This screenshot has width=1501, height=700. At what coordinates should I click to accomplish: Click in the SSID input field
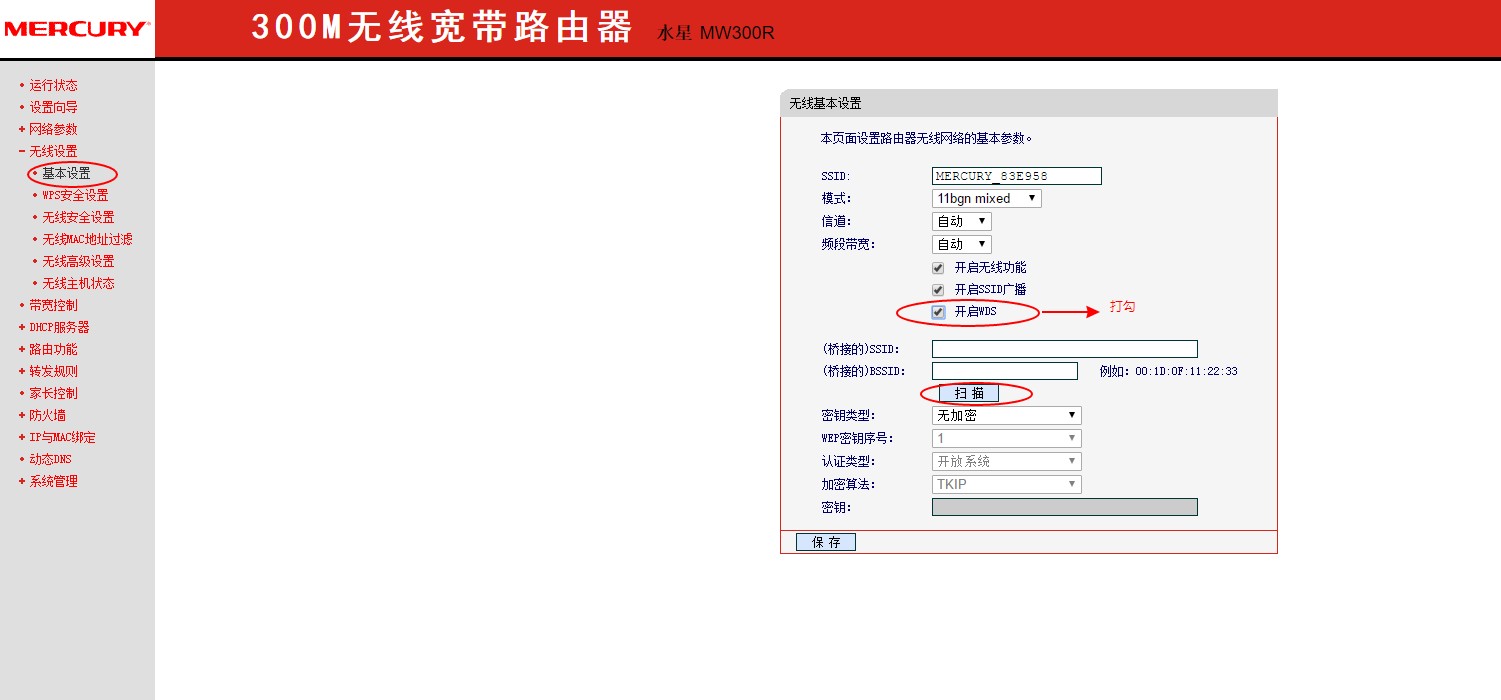click(x=1015, y=175)
